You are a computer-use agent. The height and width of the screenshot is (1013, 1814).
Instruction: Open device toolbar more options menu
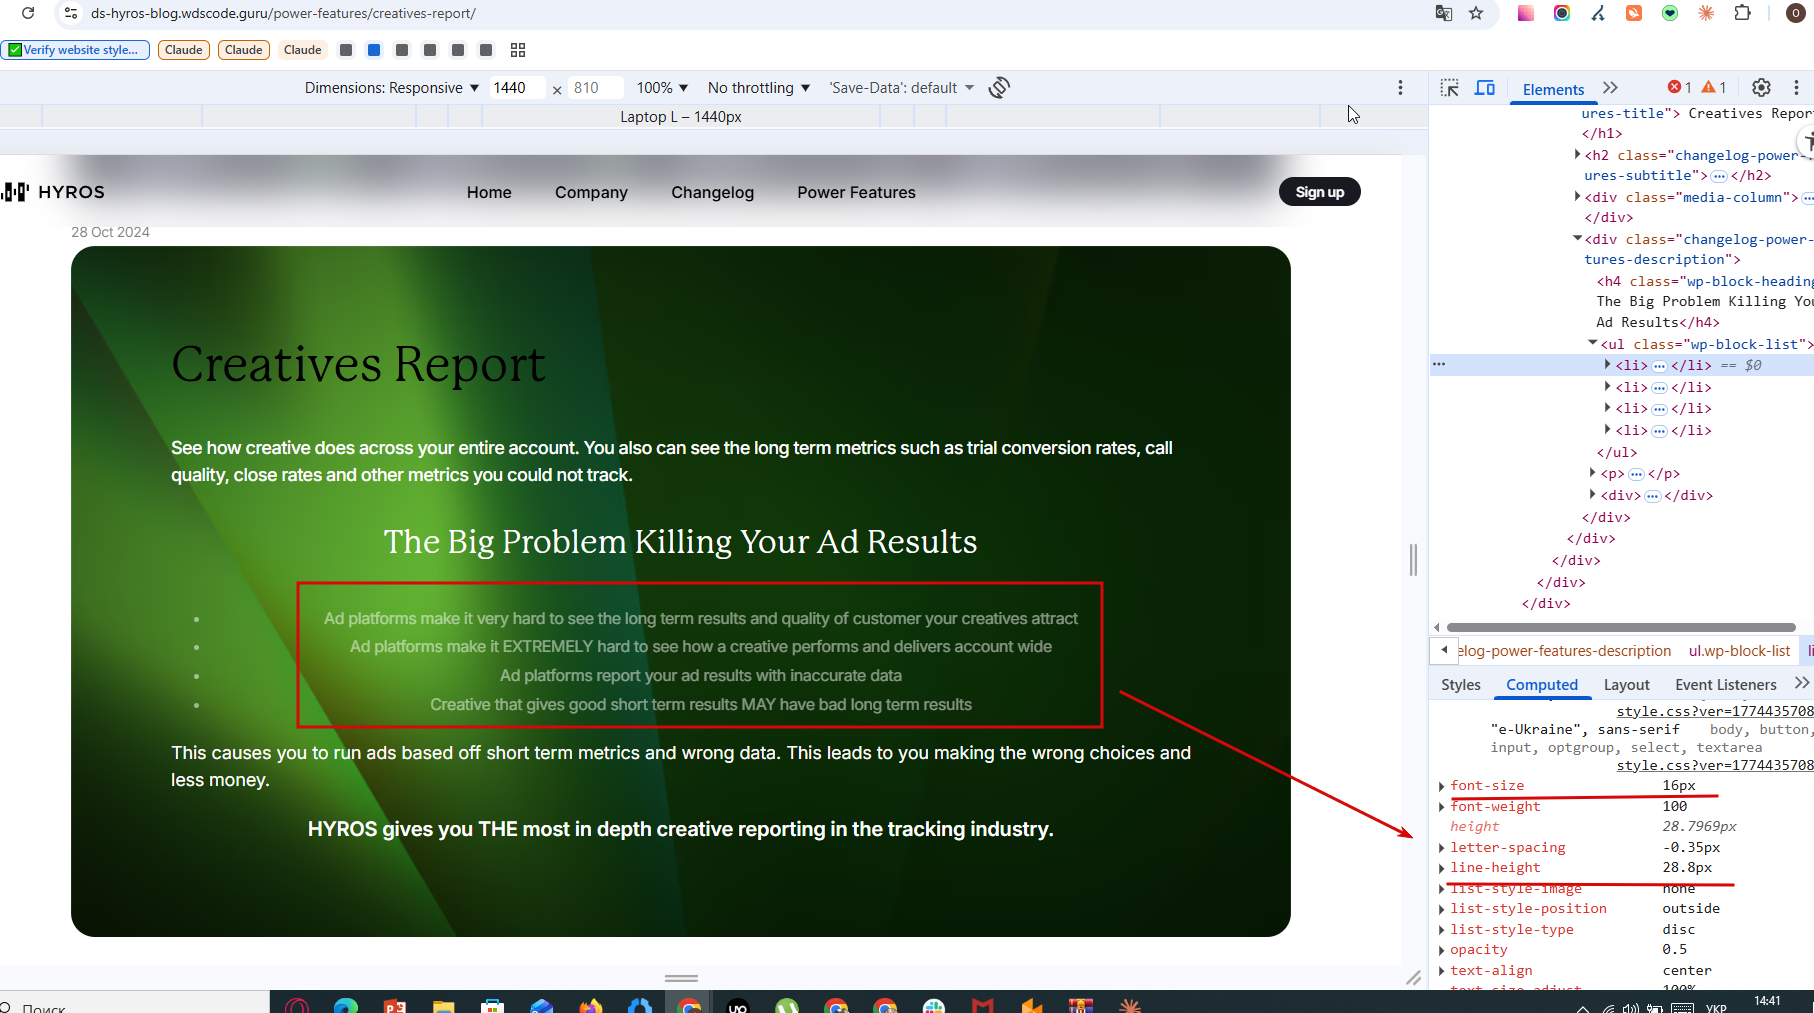1400,88
